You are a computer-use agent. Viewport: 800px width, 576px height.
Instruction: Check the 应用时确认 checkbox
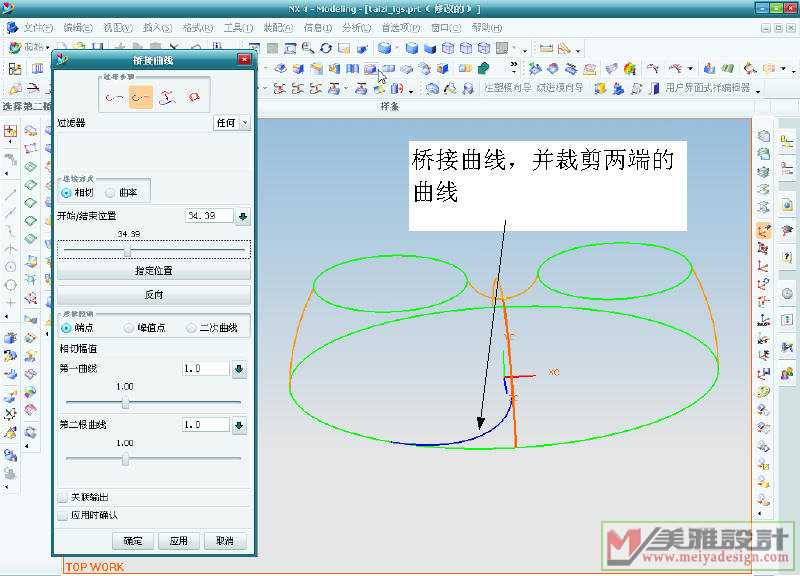click(x=64, y=515)
